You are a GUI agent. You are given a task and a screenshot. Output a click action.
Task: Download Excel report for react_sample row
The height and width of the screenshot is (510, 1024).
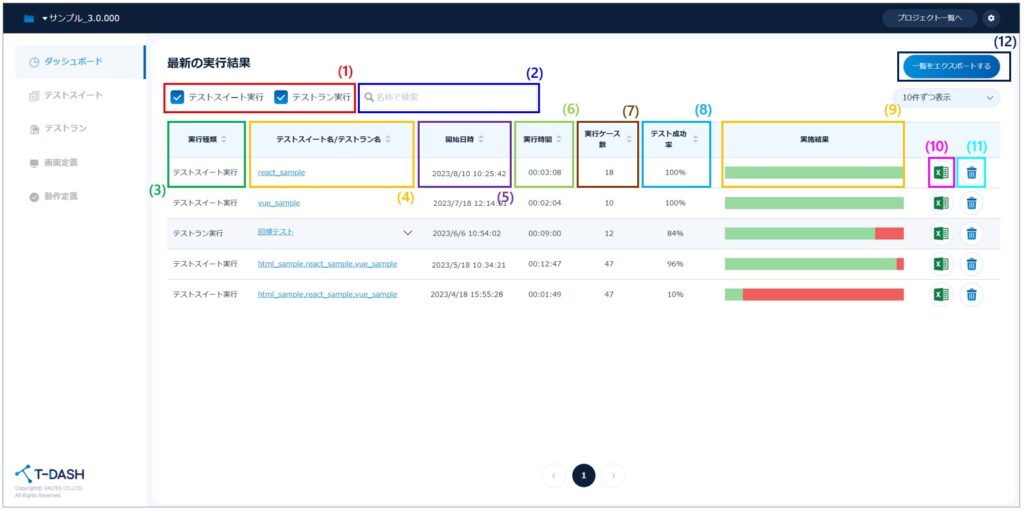940,173
